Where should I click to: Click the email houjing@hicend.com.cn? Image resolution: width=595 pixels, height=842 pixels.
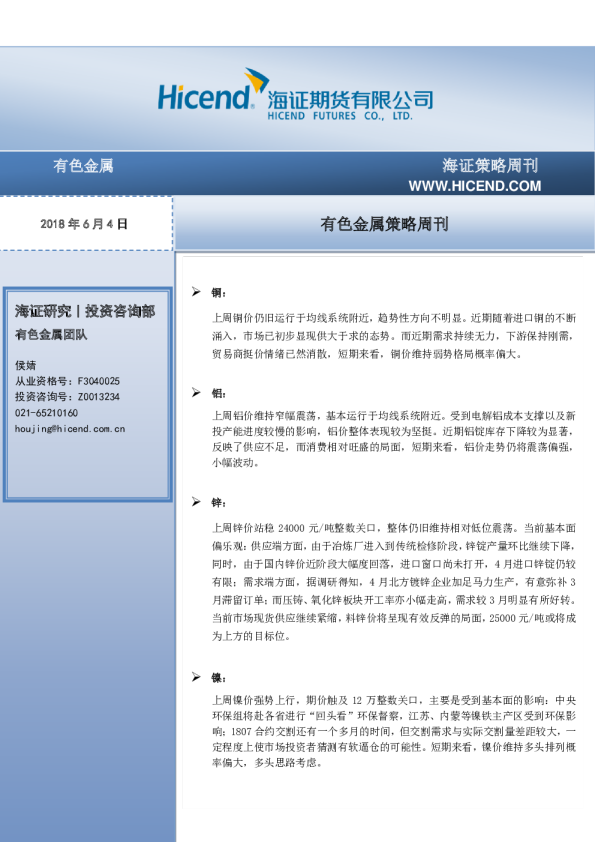pos(70,429)
